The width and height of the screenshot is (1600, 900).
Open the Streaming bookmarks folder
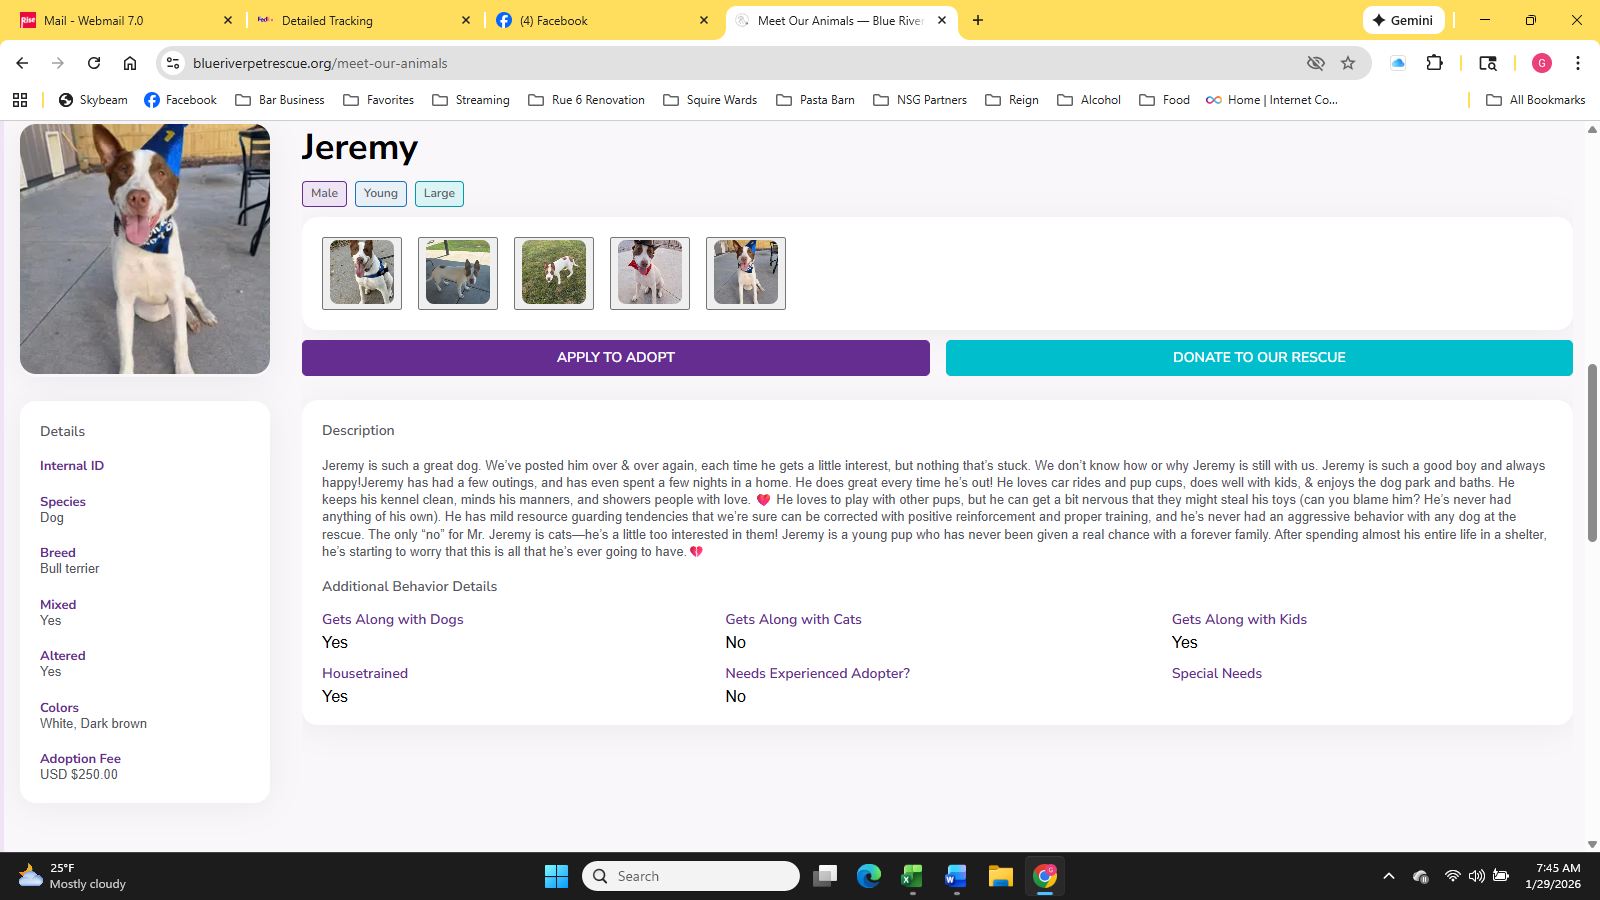[x=471, y=100]
